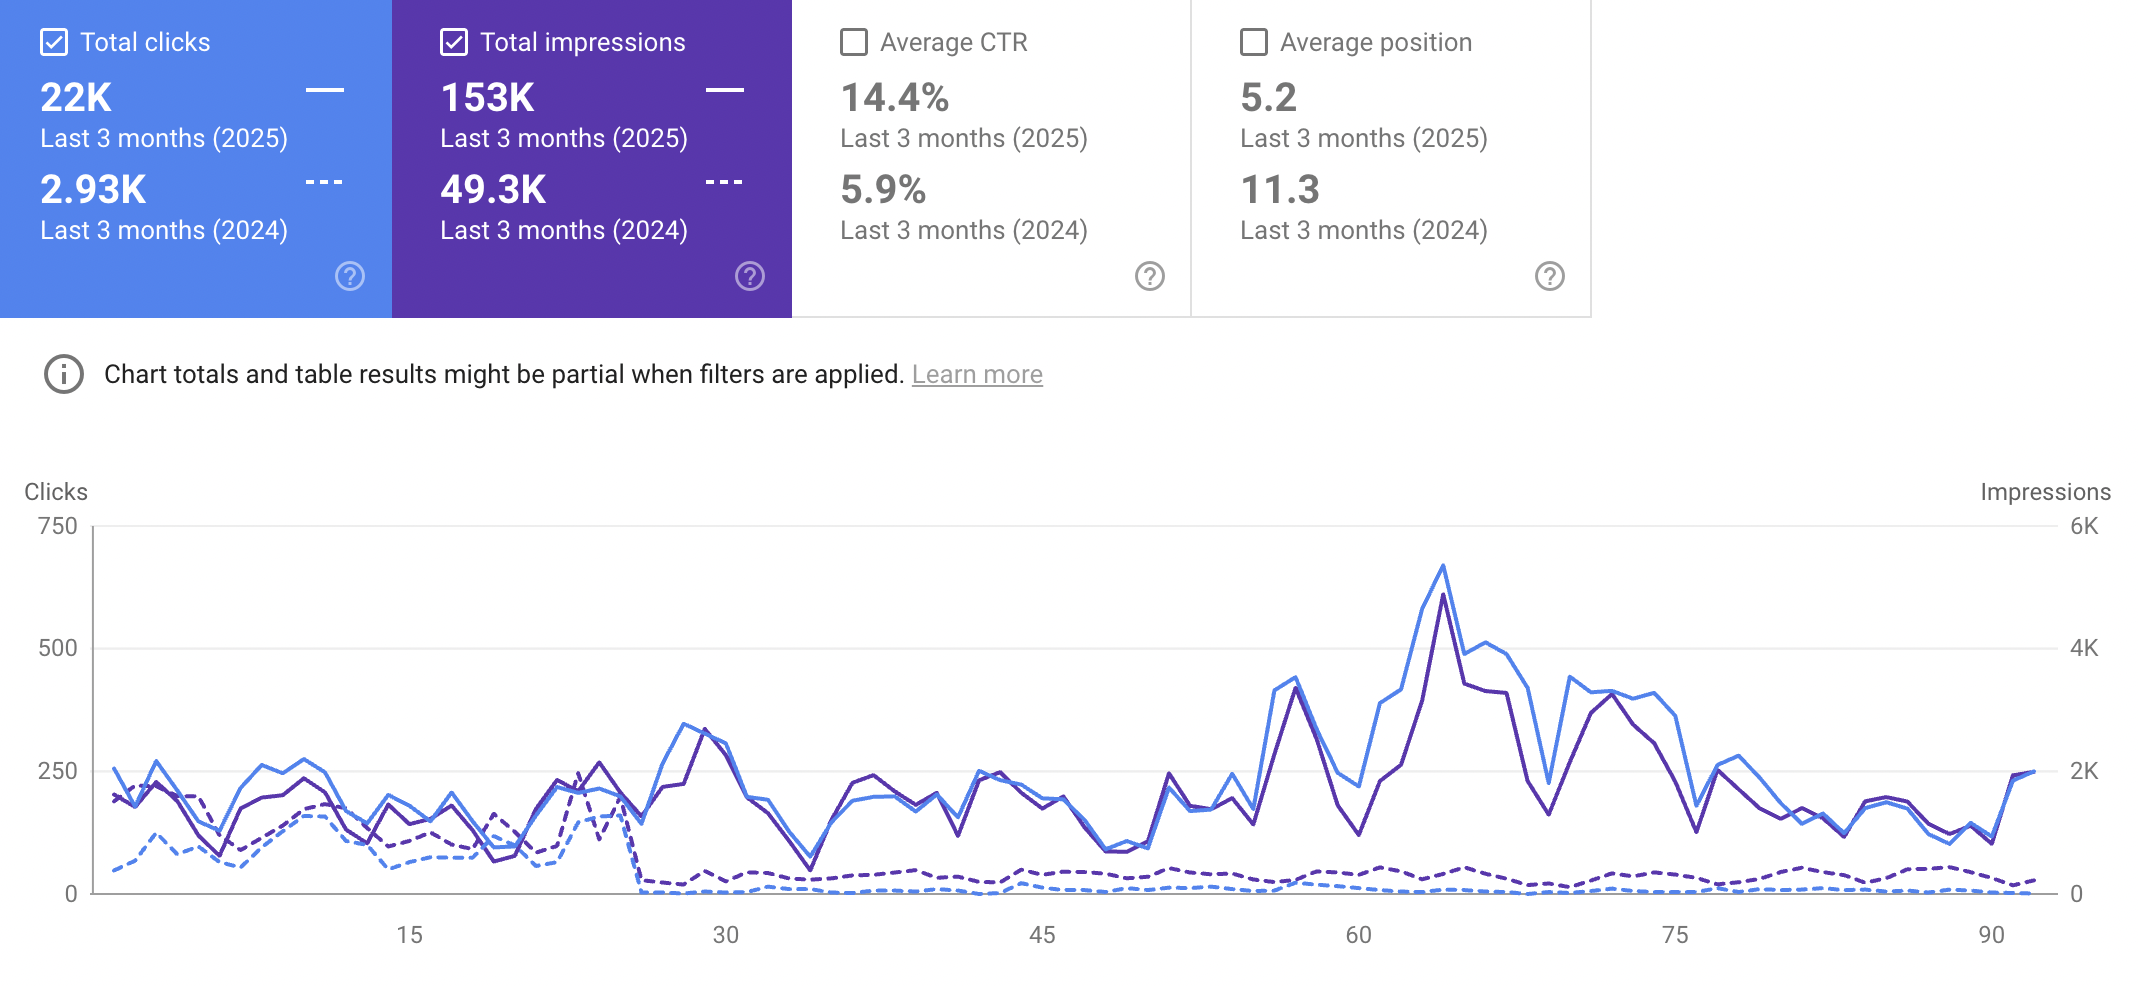The image size is (2138, 986).
Task: Enable the Average CTR checkbox
Action: pyautogui.click(x=854, y=42)
